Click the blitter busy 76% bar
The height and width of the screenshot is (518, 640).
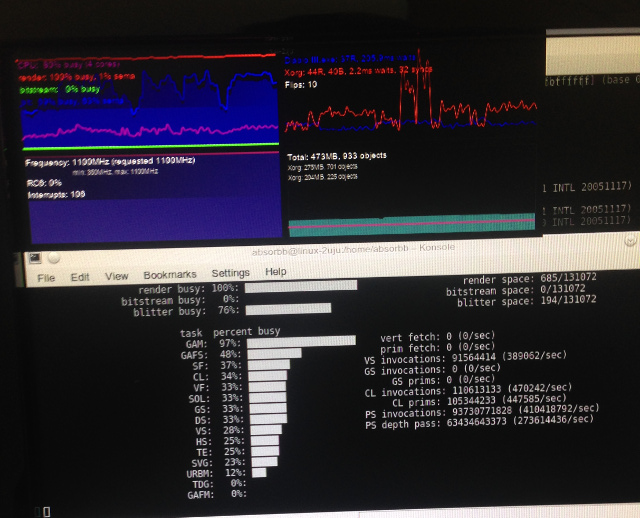coord(288,310)
